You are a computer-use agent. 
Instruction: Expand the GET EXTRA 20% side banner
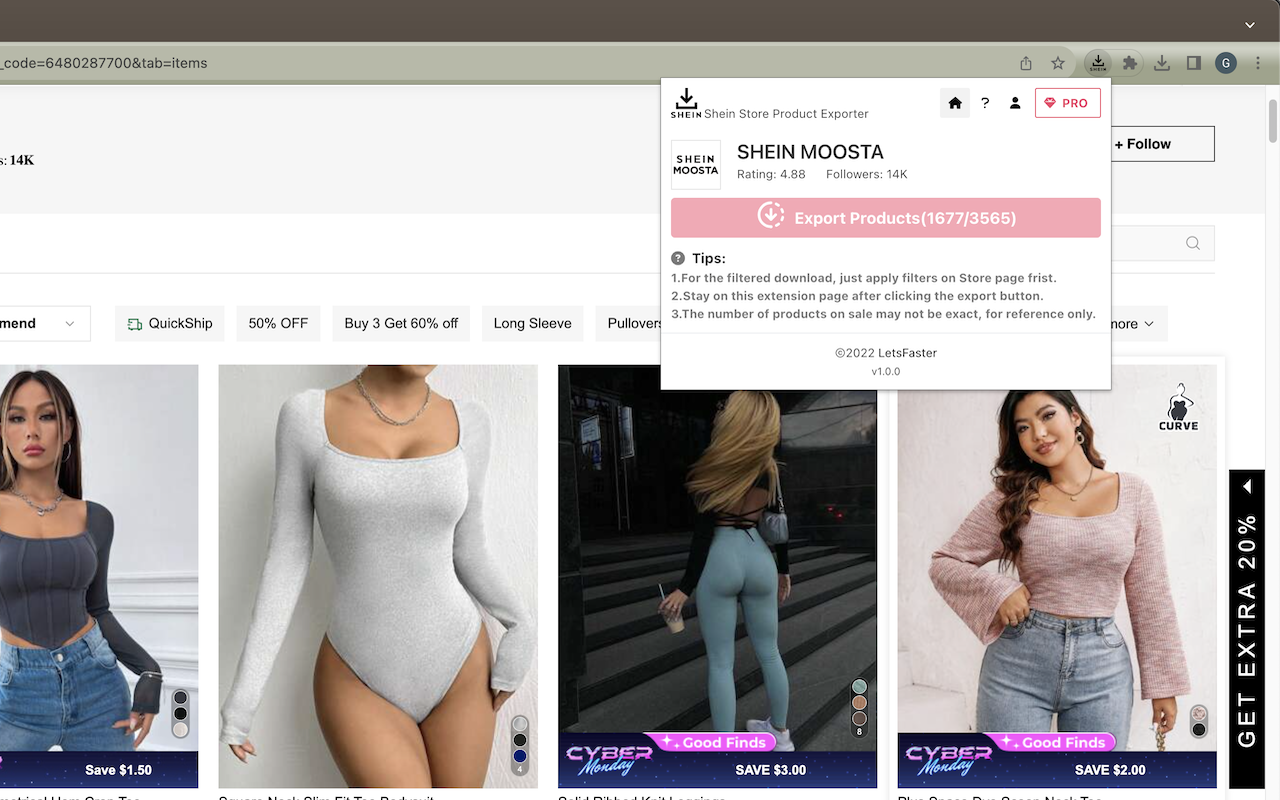[x=1247, y=629]
